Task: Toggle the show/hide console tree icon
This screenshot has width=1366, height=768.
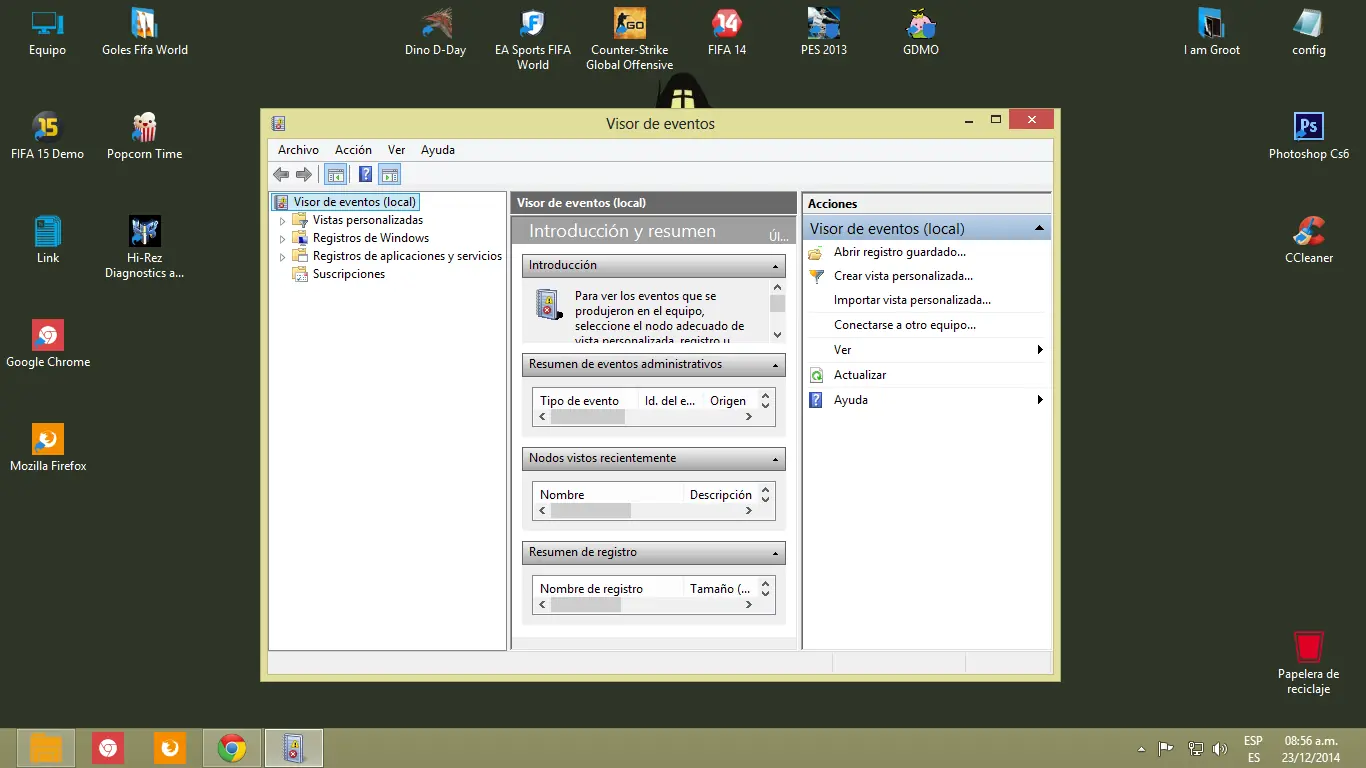Action: click(x=336, y=175)
